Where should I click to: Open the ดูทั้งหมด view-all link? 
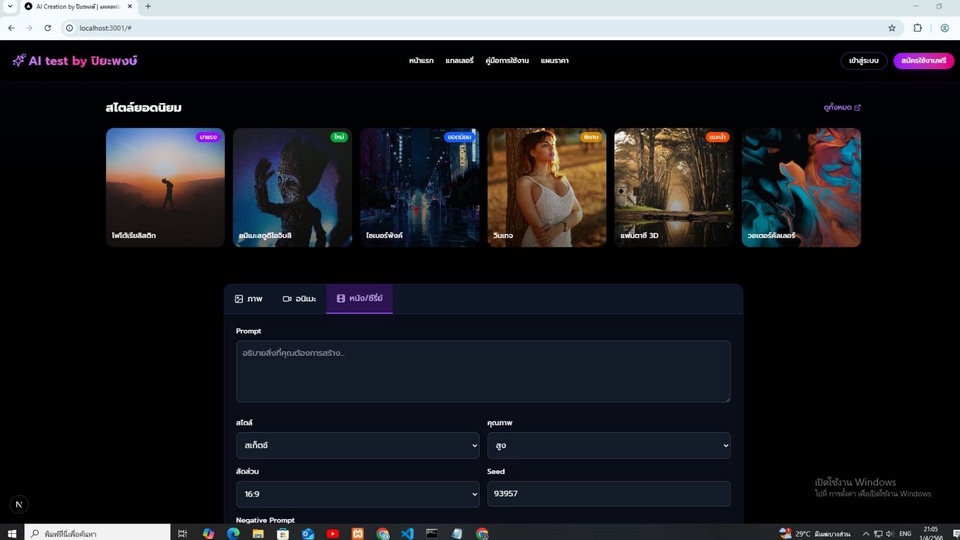click(842, 108)
